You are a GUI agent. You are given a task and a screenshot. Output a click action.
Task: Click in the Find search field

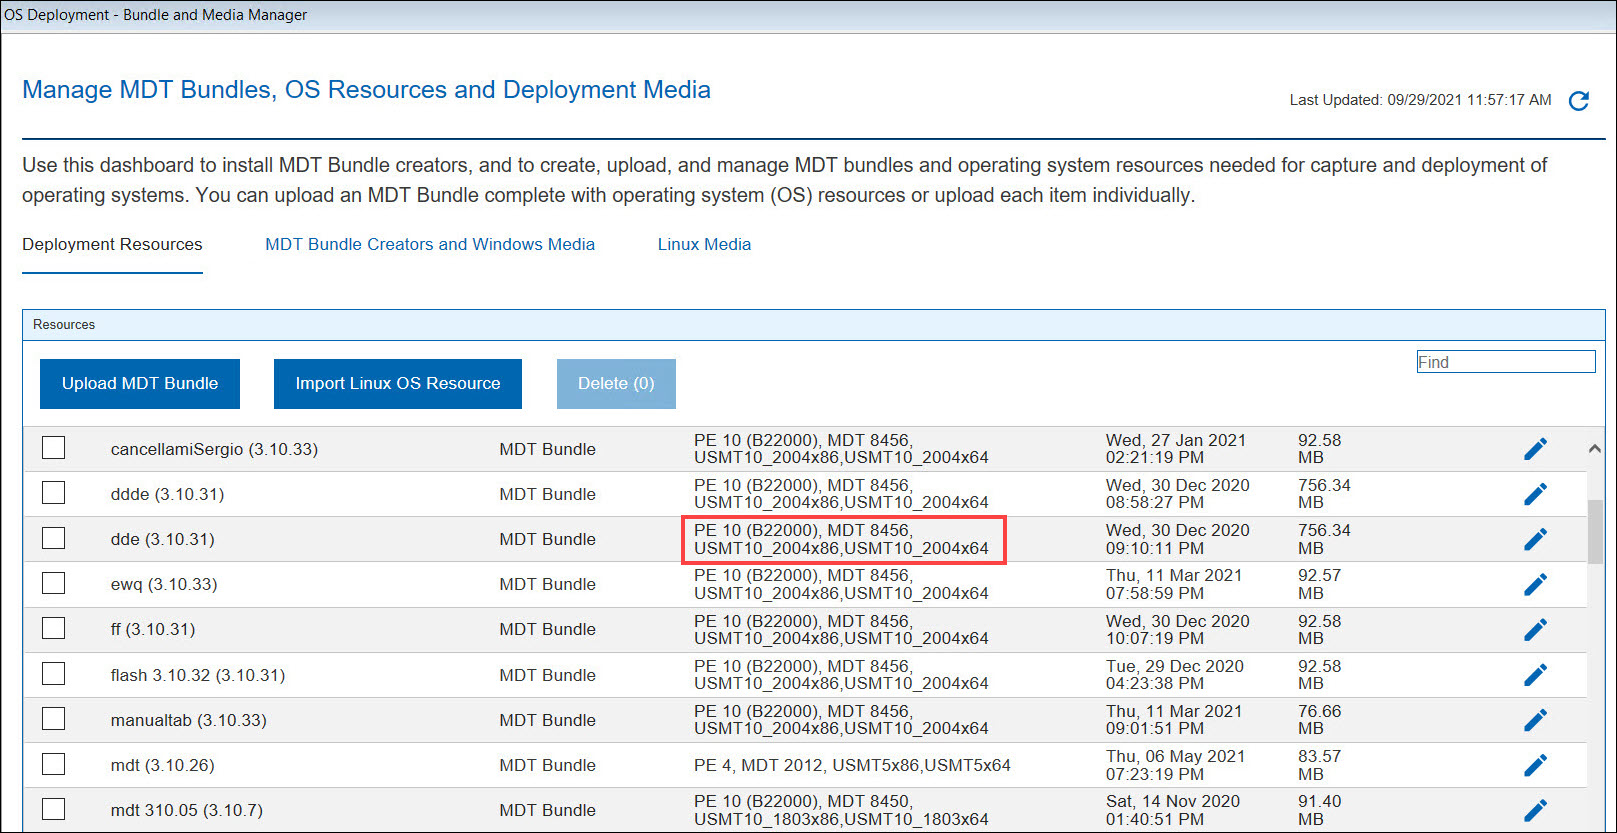(1505, 362)
